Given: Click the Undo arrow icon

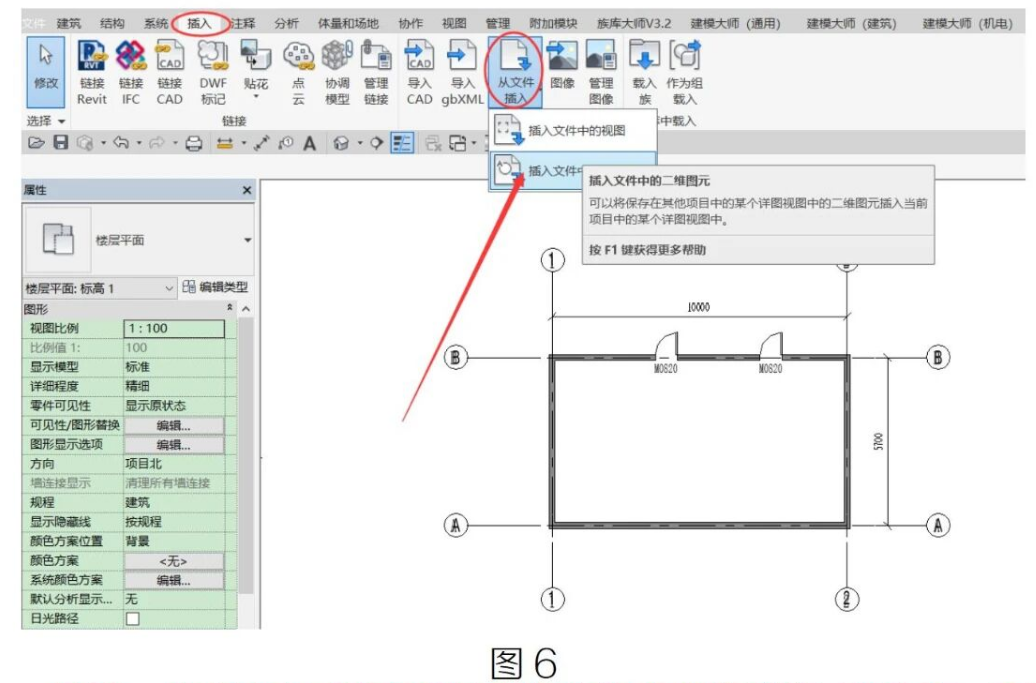Looking at the screenshot, I should pos(120,143).
